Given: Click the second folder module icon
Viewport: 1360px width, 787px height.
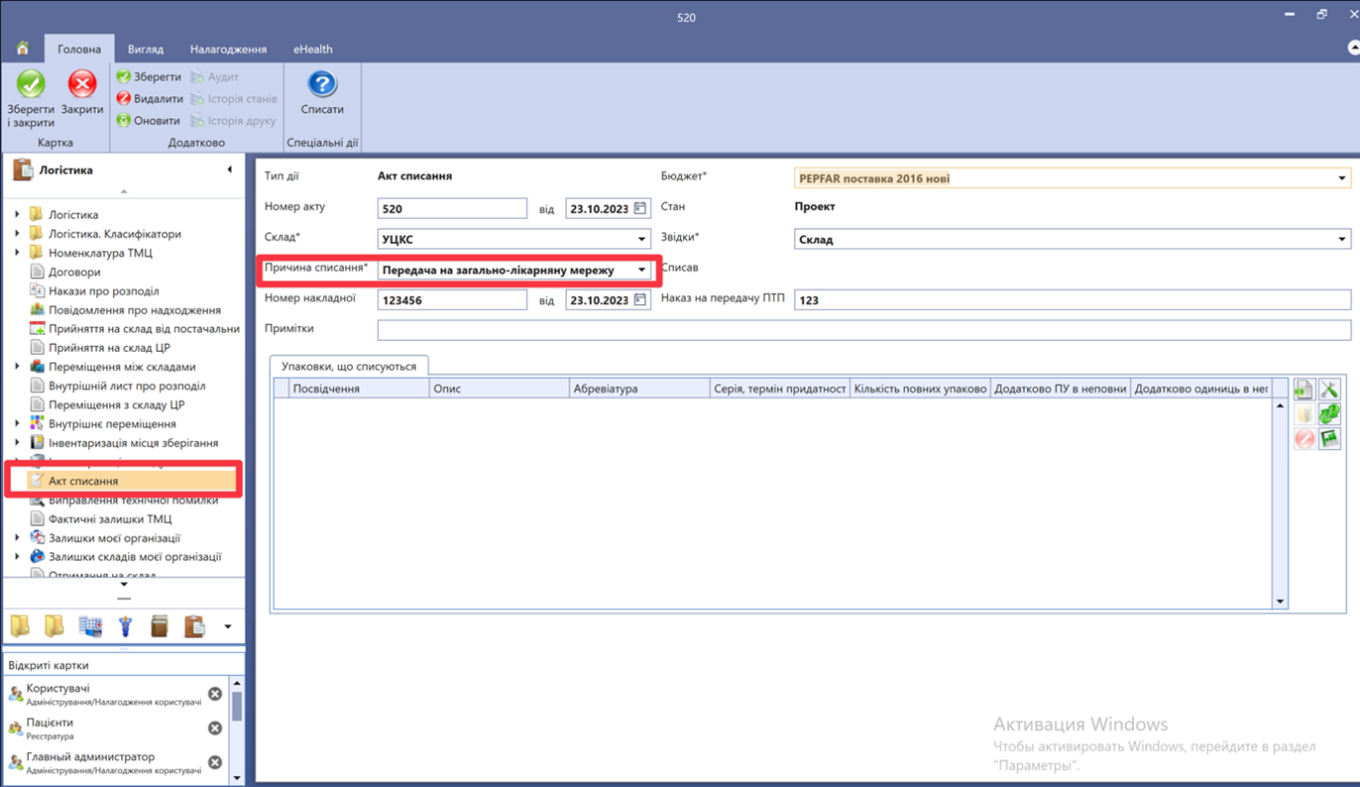Looking at the screenshot, I should point(55,627).
